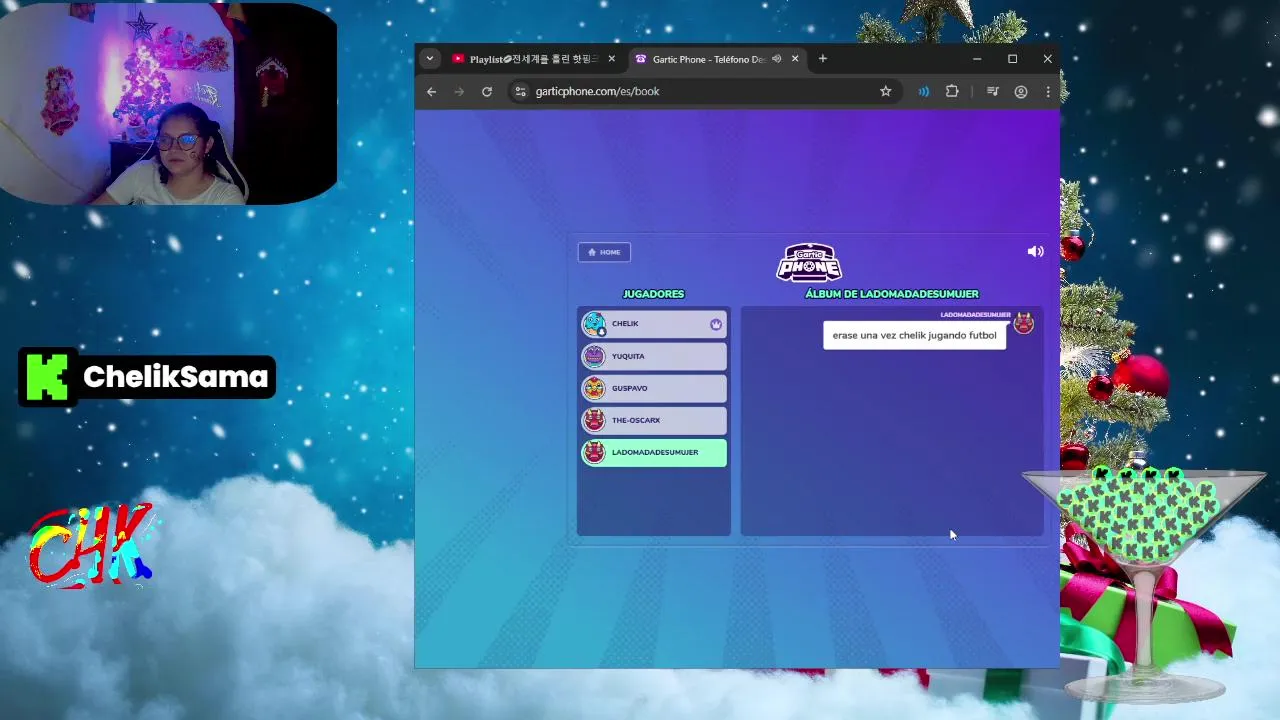Select player LADOMADADESUMUJER in the list
The height and width of the screenshot is (720, 1280).
[653, 452]
